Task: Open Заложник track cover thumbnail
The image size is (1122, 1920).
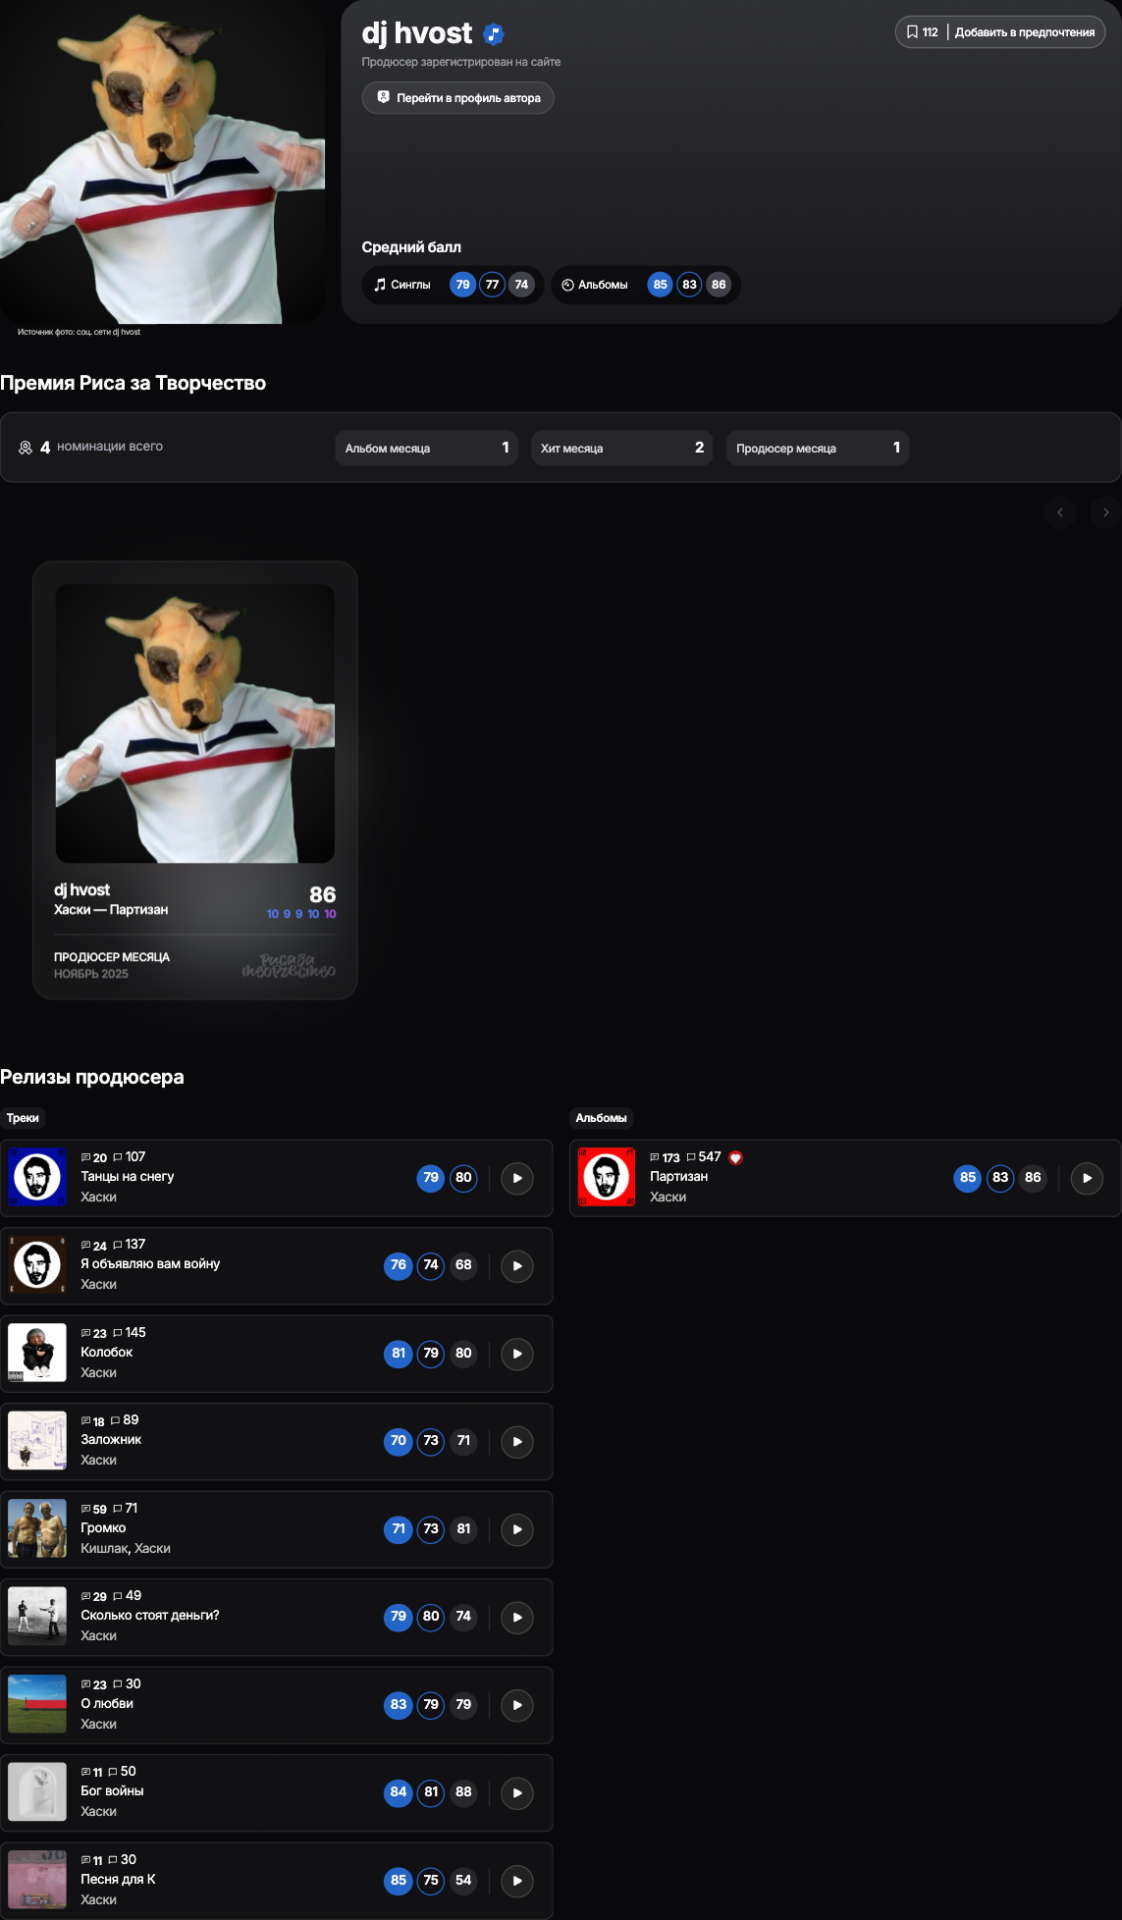Action: [37, 1441]
